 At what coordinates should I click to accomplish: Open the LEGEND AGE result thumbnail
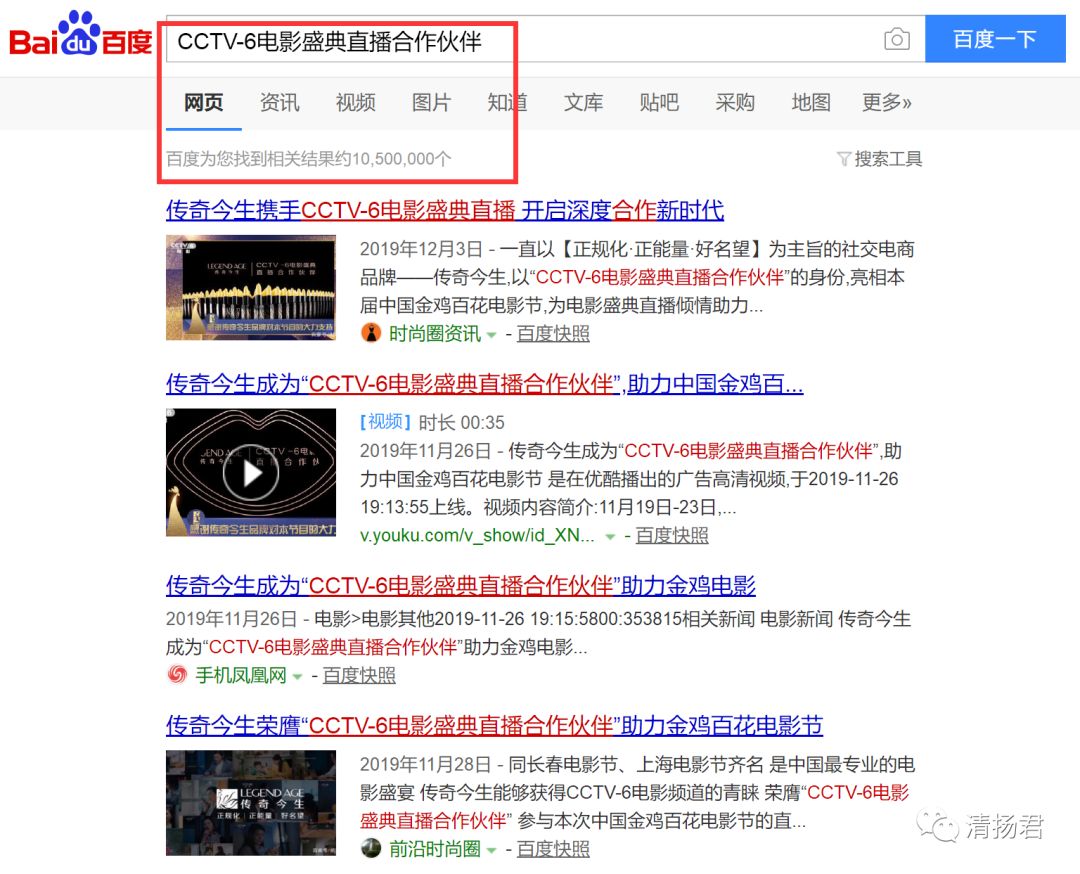[251, 803]
